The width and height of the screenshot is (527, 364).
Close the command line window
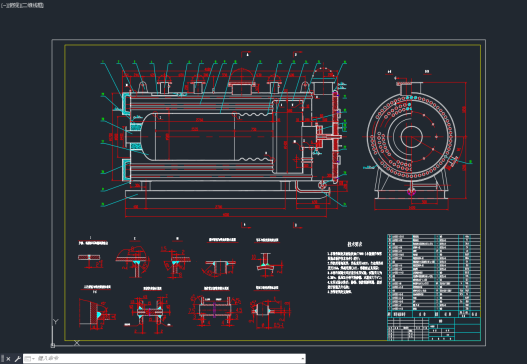point(8,359)
